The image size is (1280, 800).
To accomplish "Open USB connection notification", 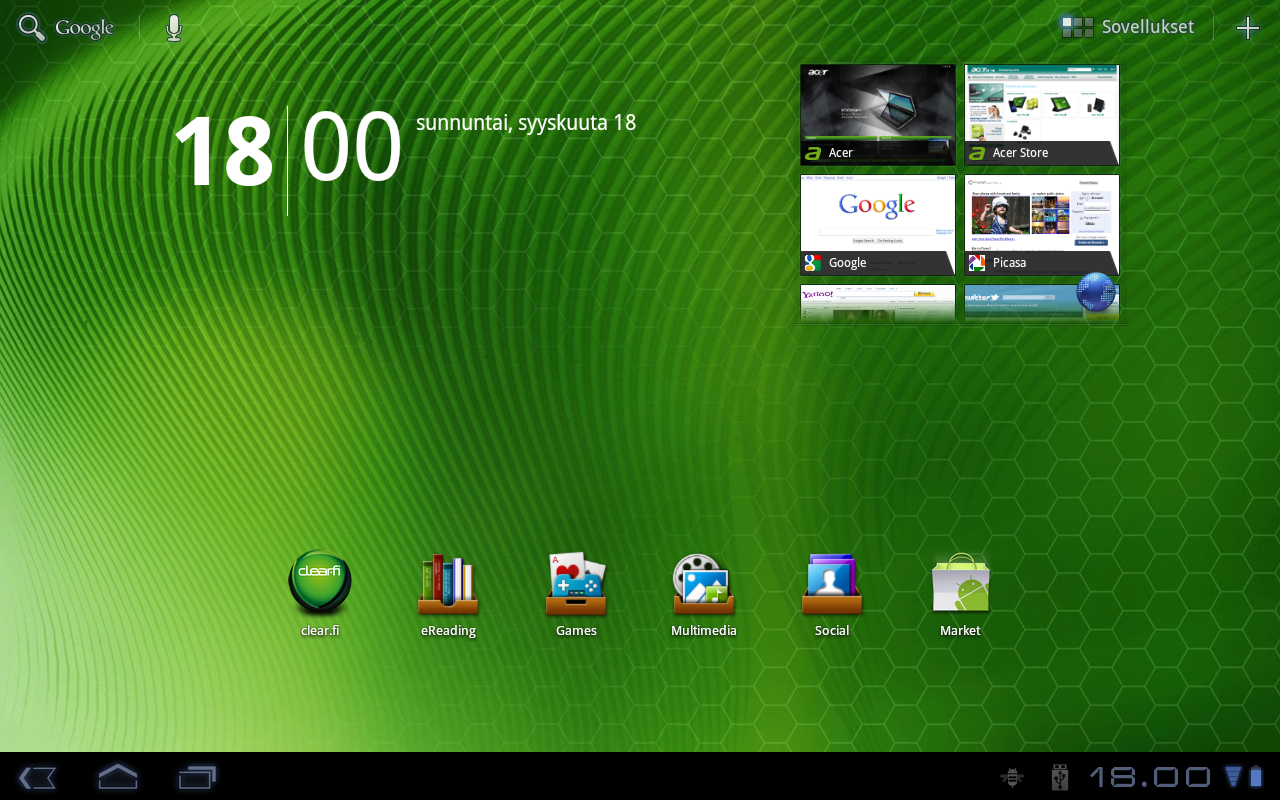I will [1061, 776].
